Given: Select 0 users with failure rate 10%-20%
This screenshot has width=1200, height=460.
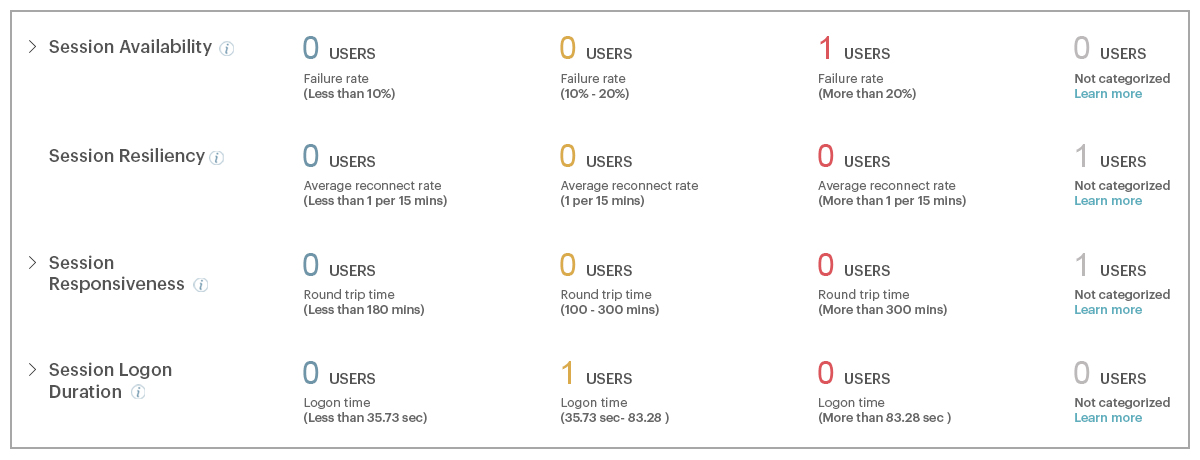Looking at the screenshot, I should pos(596,48).
